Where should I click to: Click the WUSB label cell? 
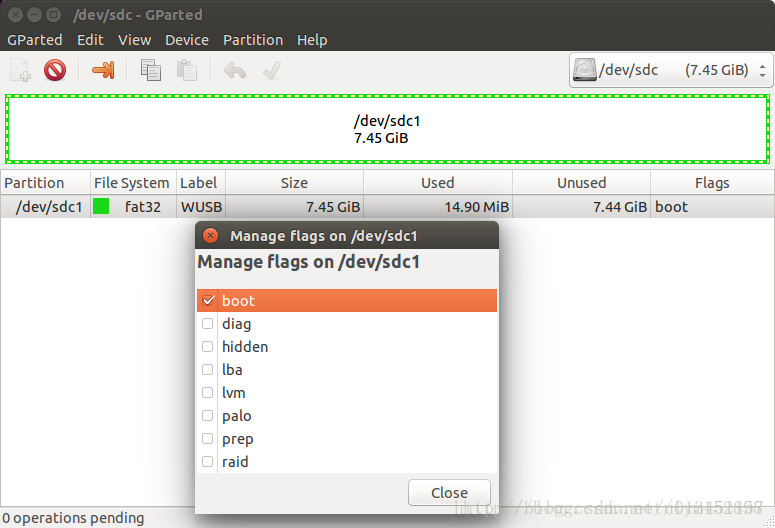point(201,207)
